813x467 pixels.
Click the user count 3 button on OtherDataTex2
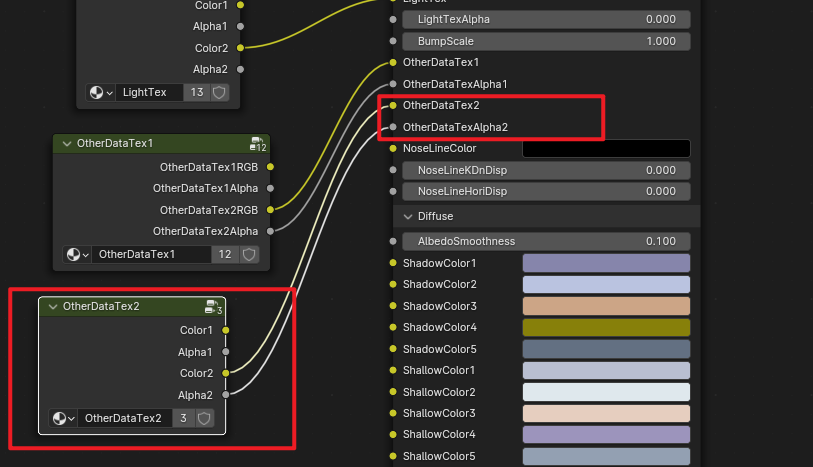[x=183, y=418]
